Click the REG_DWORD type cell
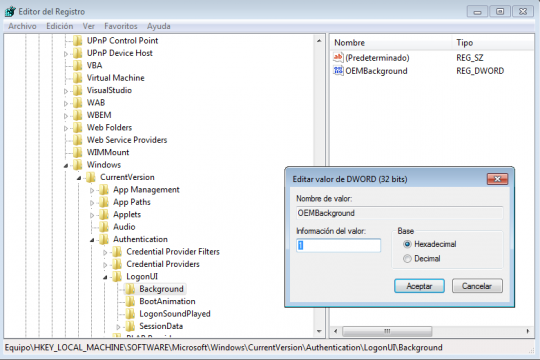This screenshot has height=360, width=540. [x=480, y=71]
